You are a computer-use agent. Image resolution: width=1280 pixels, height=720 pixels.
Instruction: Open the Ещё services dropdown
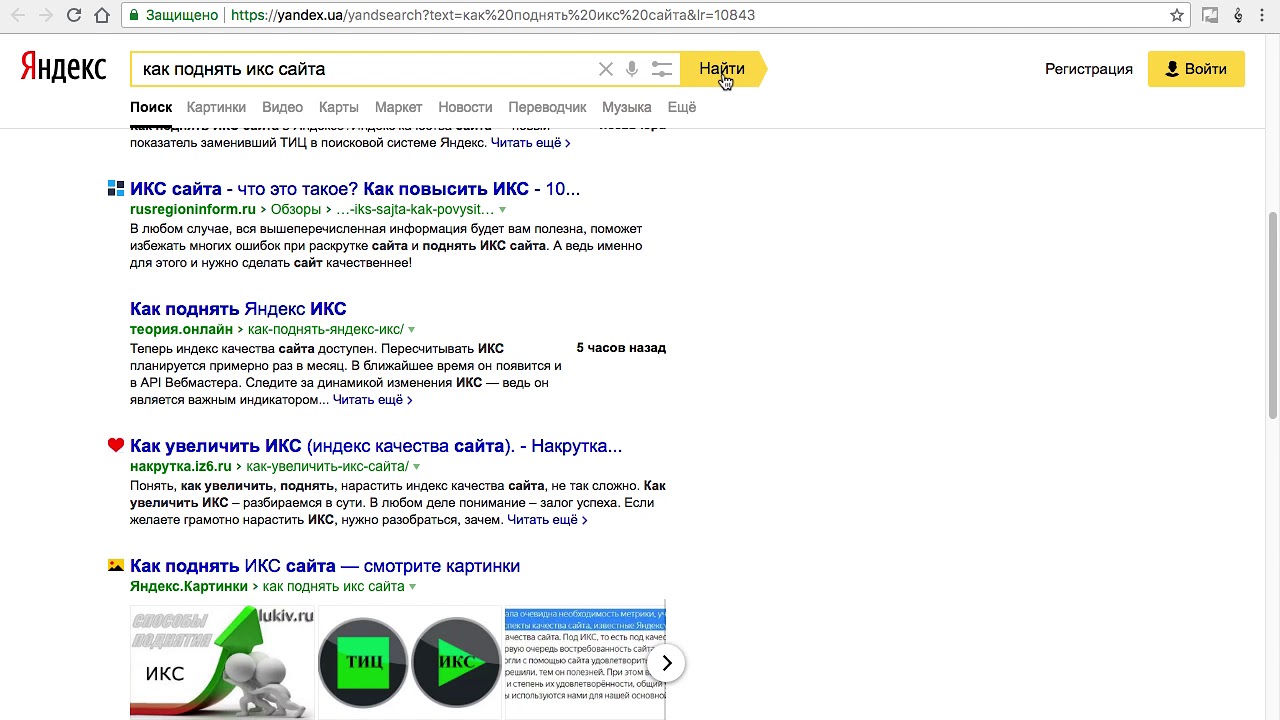click(682, 107)
